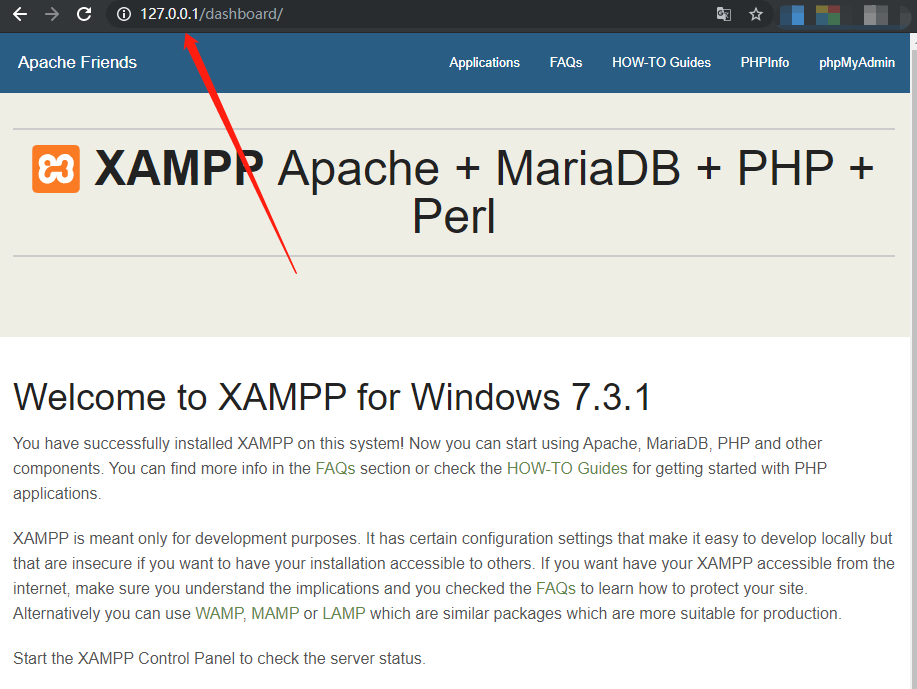Image resolution: width=917 pixels, height=689 pixels.
Task: Follow FAQs link about protecting your site
Action: [x=556, y=588]
